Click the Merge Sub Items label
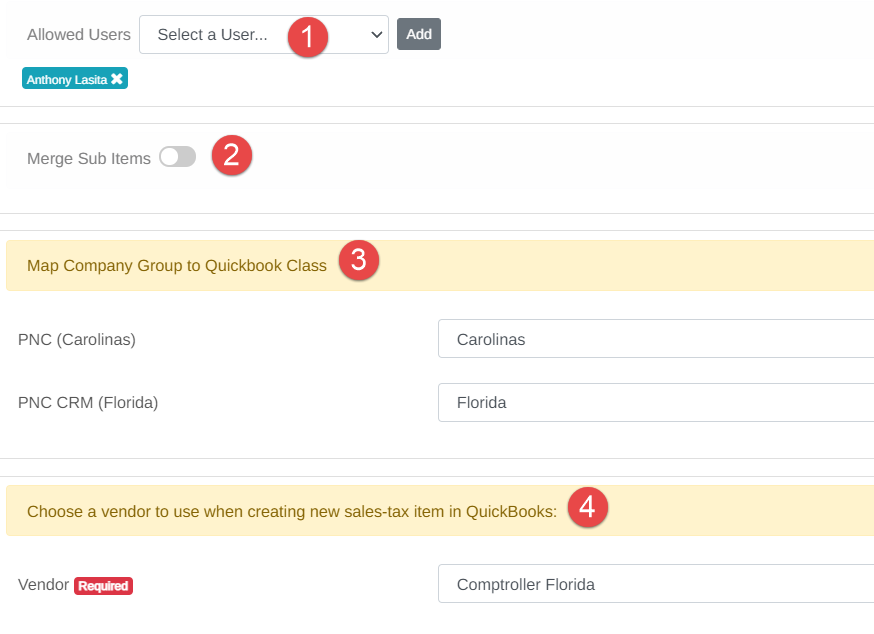The height and width of the screenshot is (634, 874). 89,158
